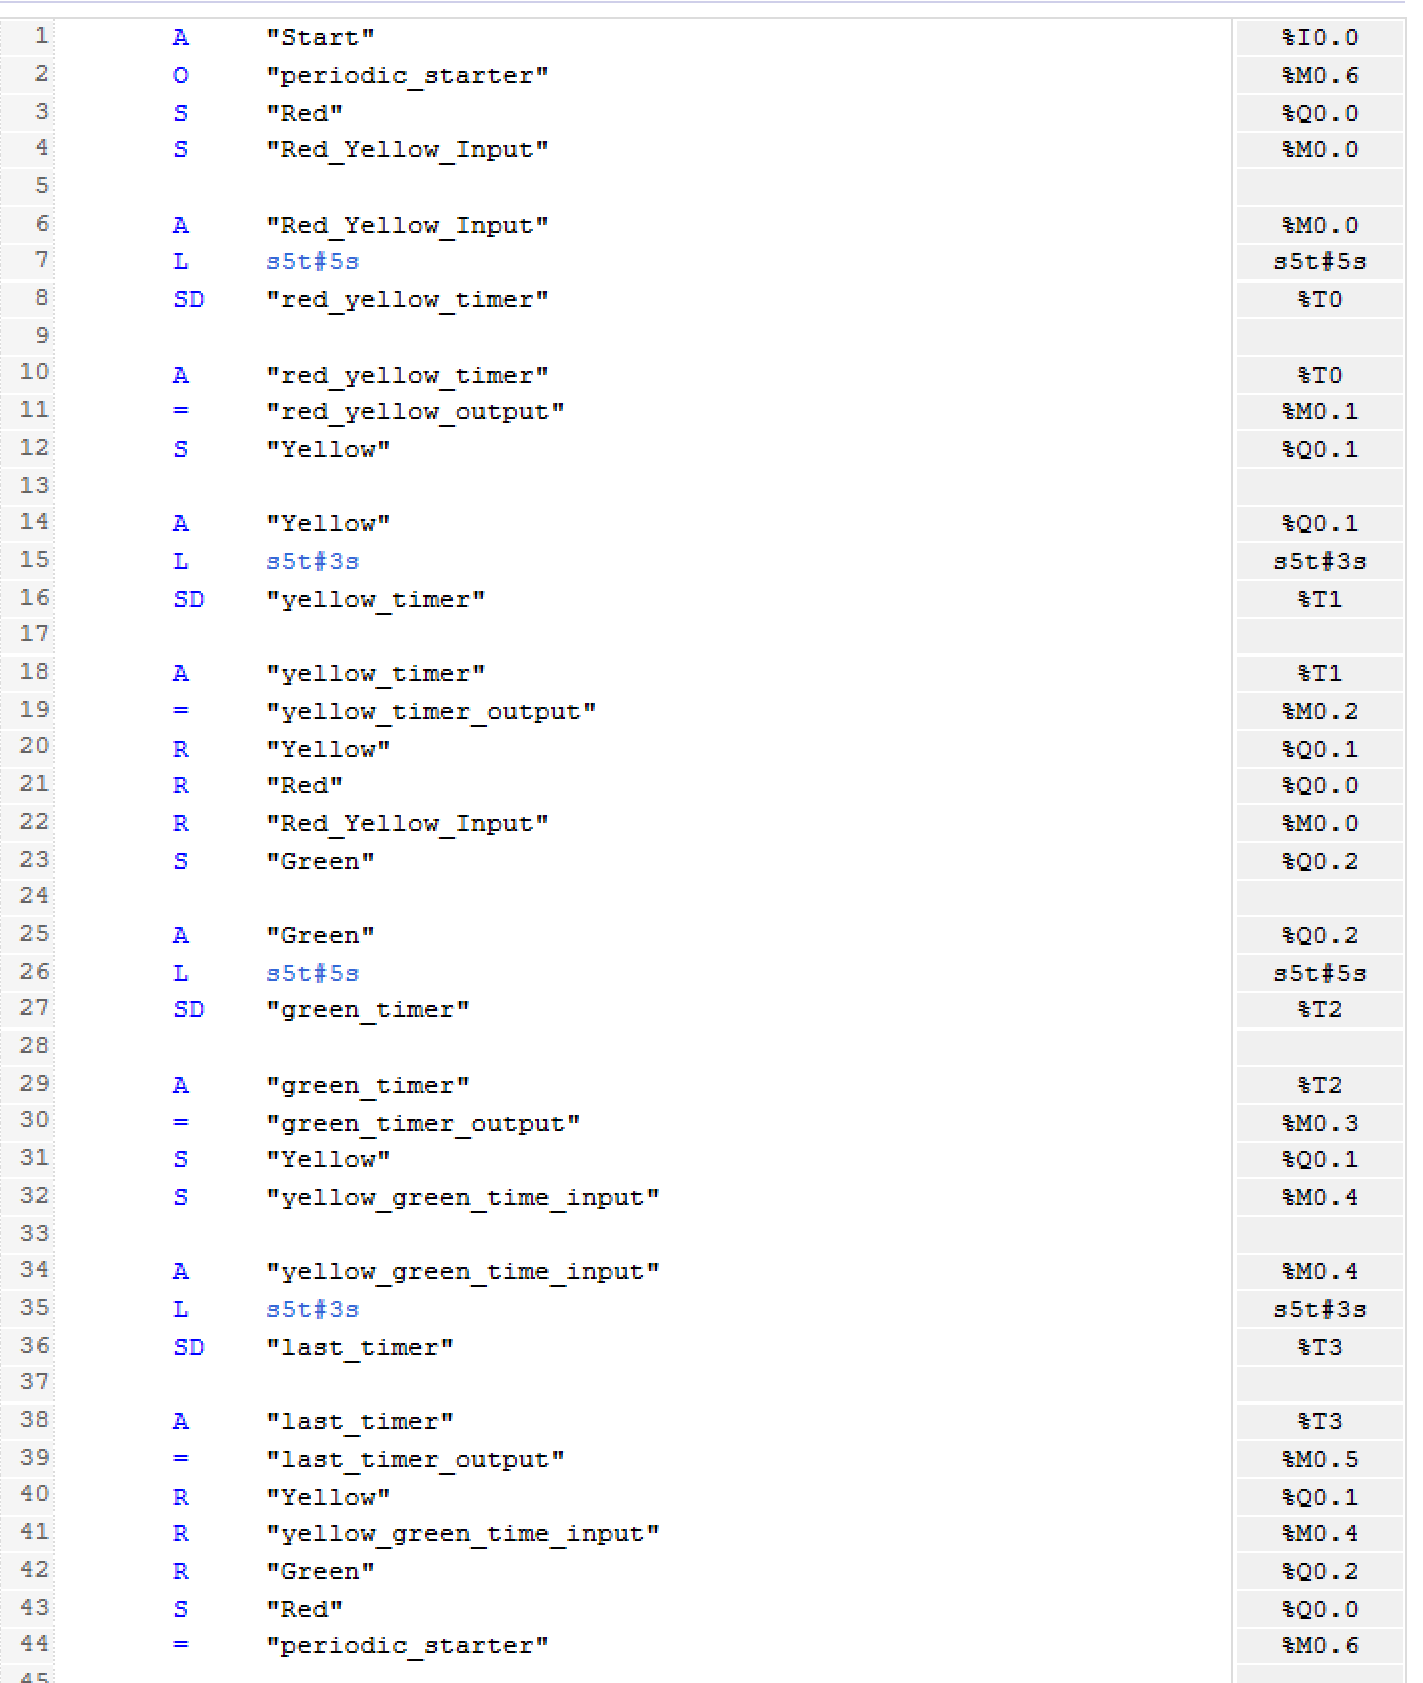Click the R instruction on line 21
The width and height of the screenshot is (1423, 1683).
pos(180,786)
